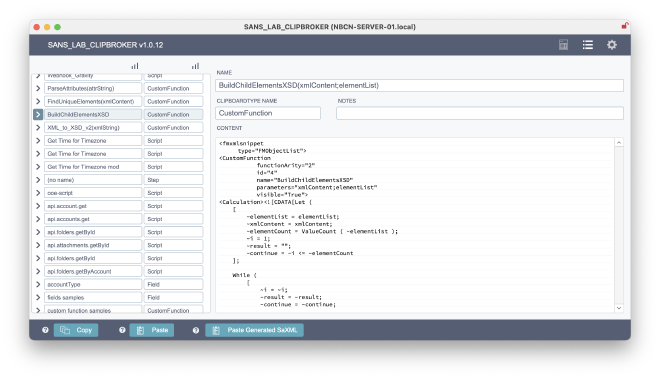Open the list view icon in header
Viewport: 660px width, 379px height.
(588, 45)
